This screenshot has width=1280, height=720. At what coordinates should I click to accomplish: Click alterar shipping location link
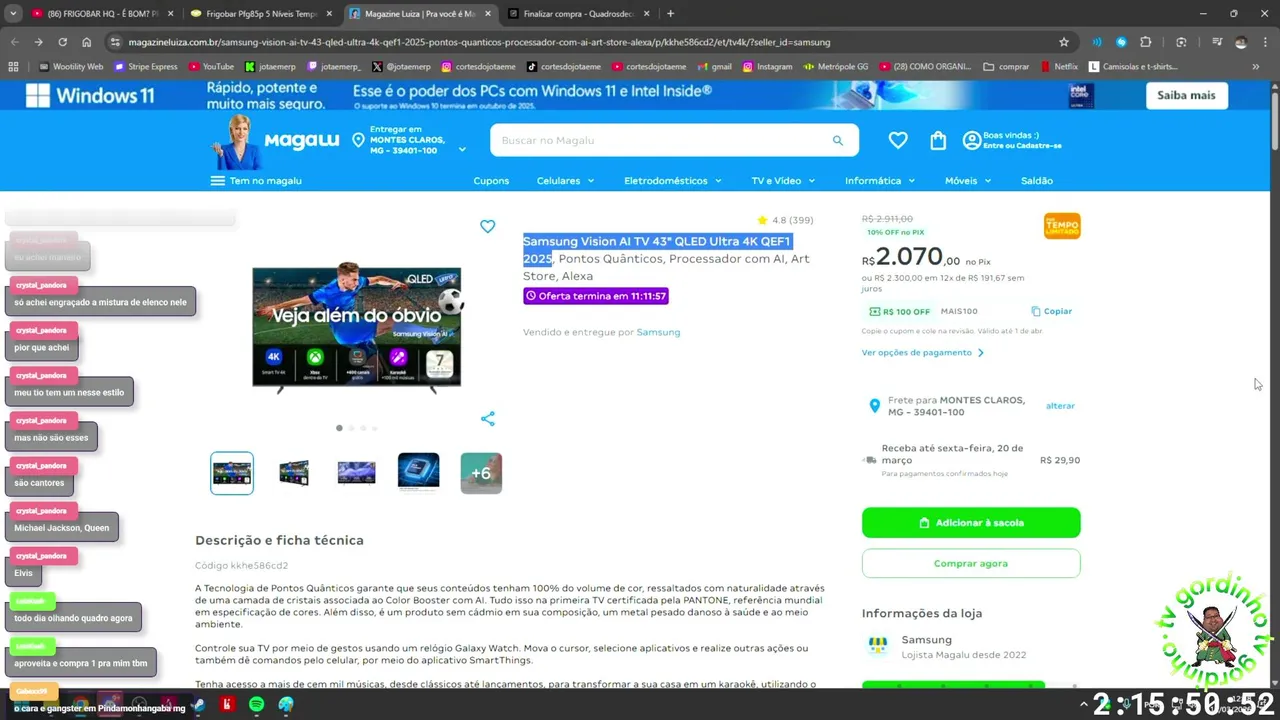[1060, 406]
